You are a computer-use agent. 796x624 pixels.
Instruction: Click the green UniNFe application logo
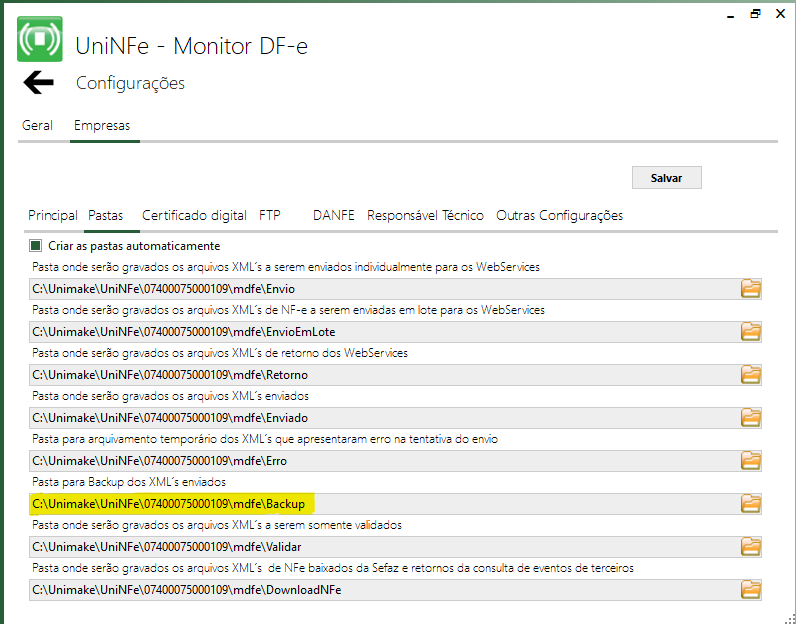click(x=40, y=39)
